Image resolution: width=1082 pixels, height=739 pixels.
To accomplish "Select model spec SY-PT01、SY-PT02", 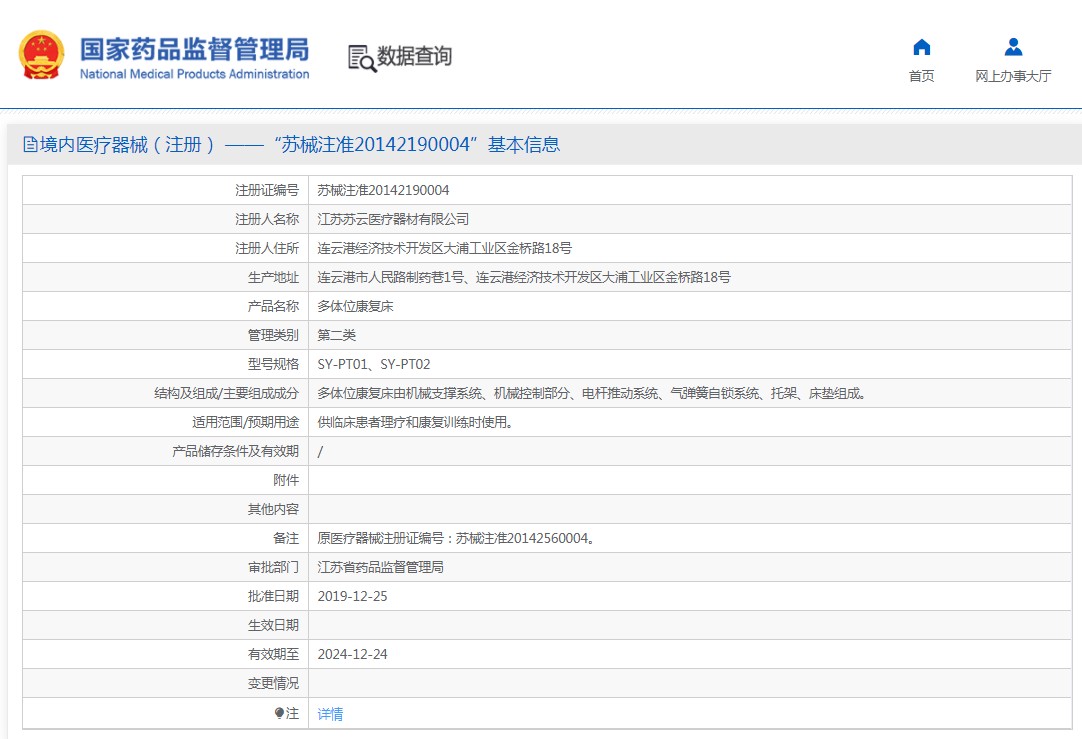I will 373,364.
